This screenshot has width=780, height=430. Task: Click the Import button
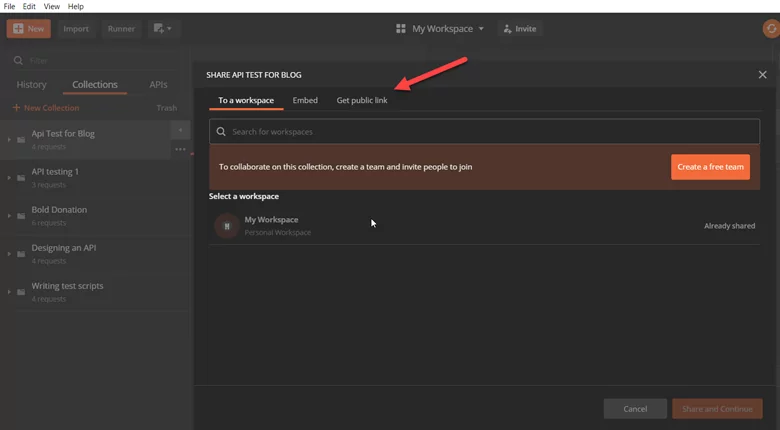(76, 29)
